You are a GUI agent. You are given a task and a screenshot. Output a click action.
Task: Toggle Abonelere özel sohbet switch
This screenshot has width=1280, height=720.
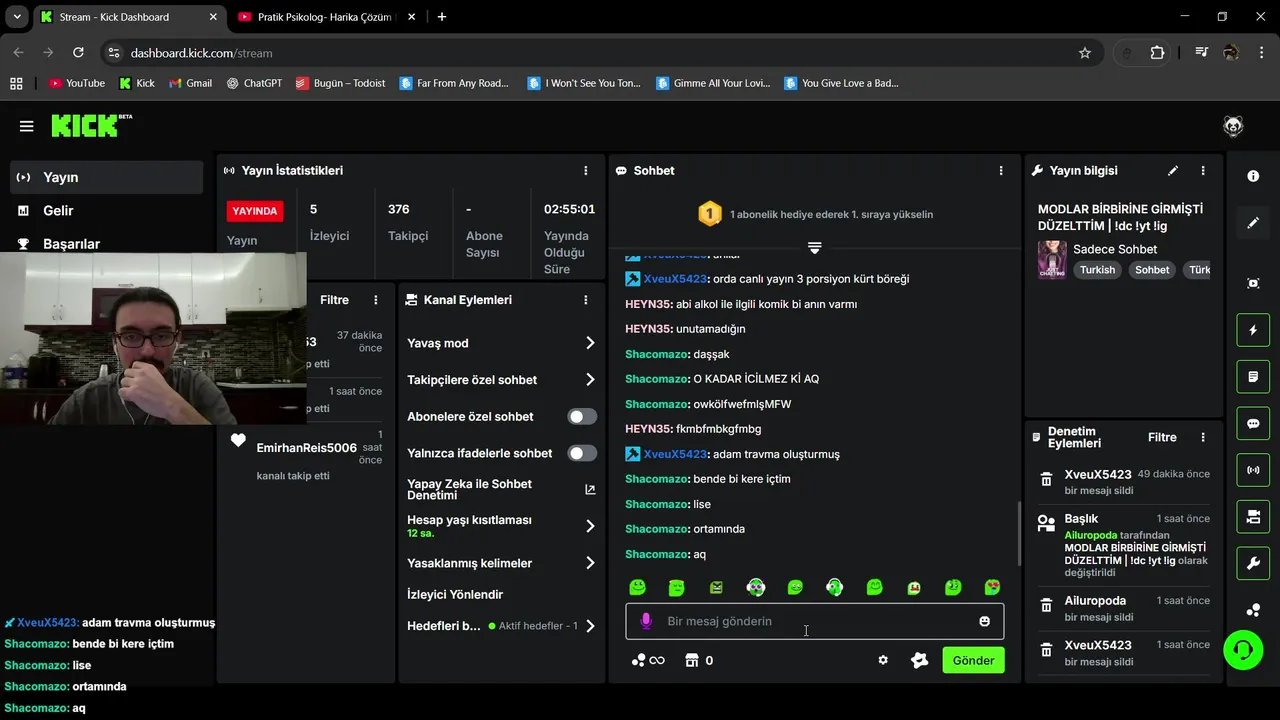pos(582,417)
